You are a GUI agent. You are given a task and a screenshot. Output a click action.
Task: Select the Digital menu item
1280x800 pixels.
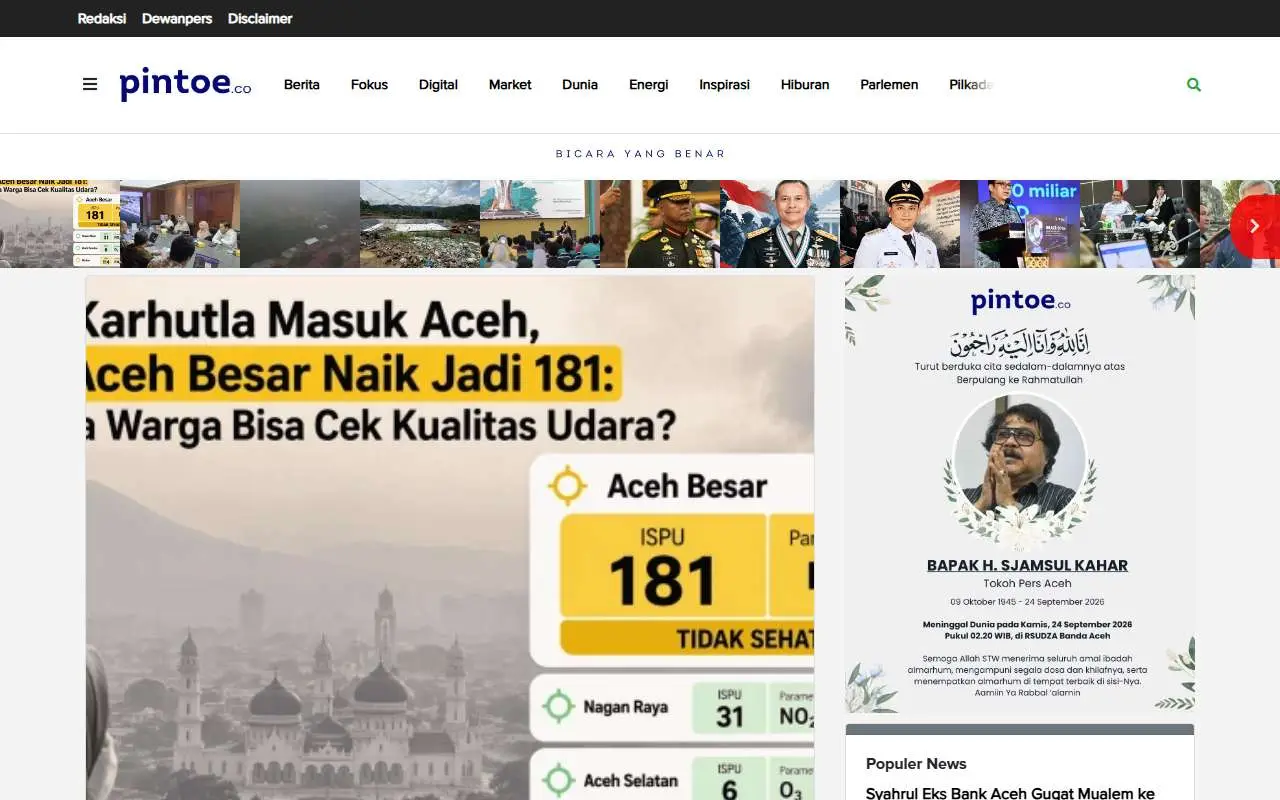(x=438, y=85)
